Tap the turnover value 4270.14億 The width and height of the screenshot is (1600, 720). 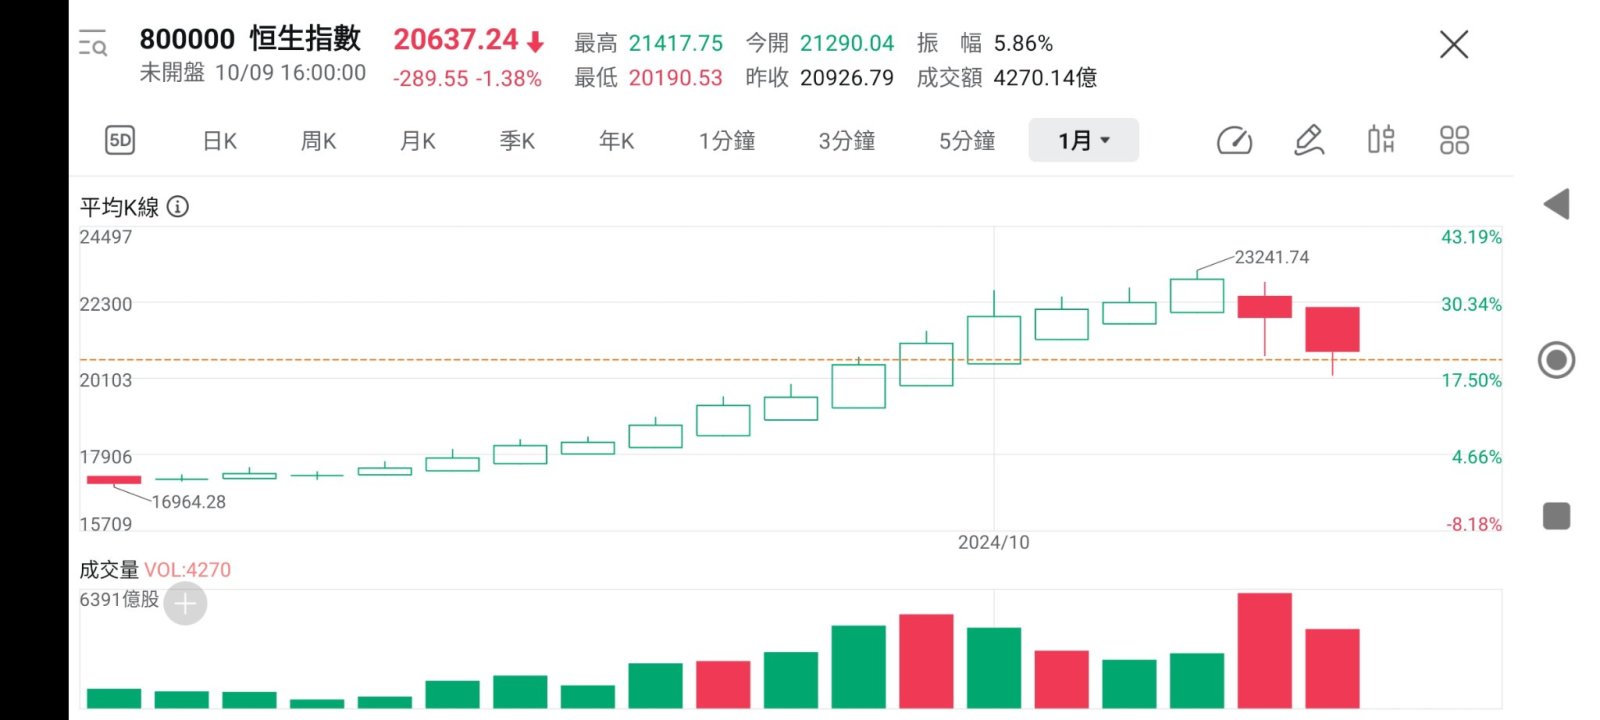tap(1045, 78)
